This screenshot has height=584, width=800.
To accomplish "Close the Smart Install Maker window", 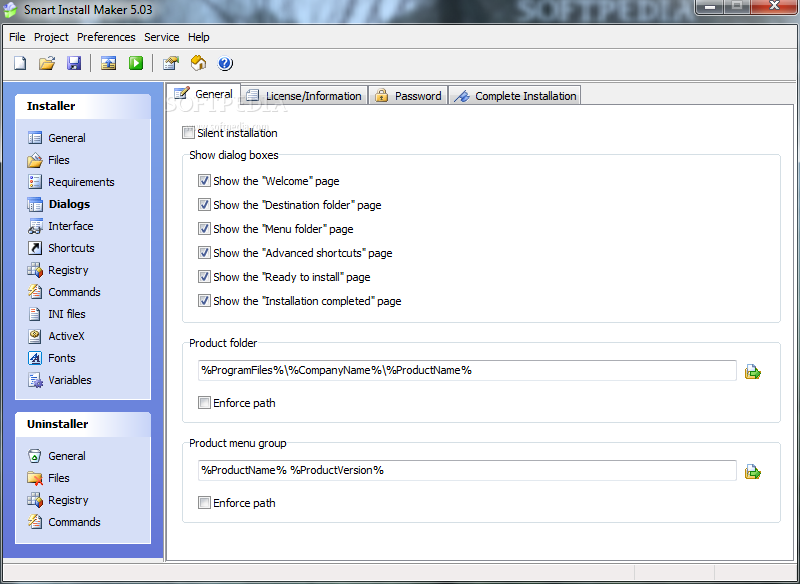I will [x=775, y=7].
